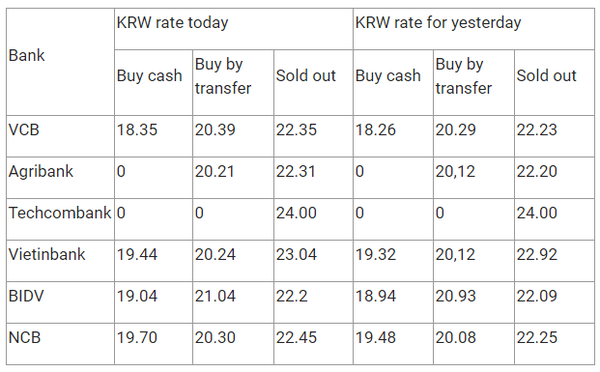Click NCB today's buy cash value 19.70
This screenshot has height=372, width=600.
(x=137, y=338)
